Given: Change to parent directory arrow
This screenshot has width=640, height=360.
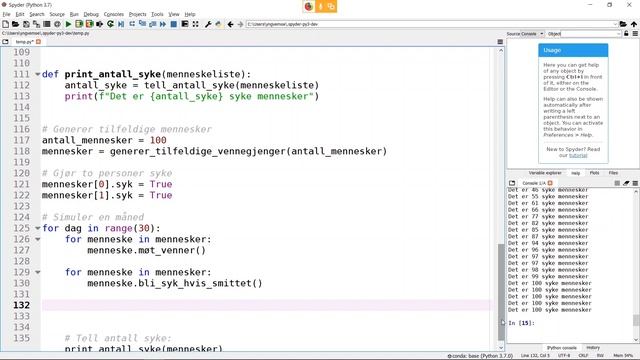Looking at the screenshot, I should pyautogui.click(x=633, y=24).
